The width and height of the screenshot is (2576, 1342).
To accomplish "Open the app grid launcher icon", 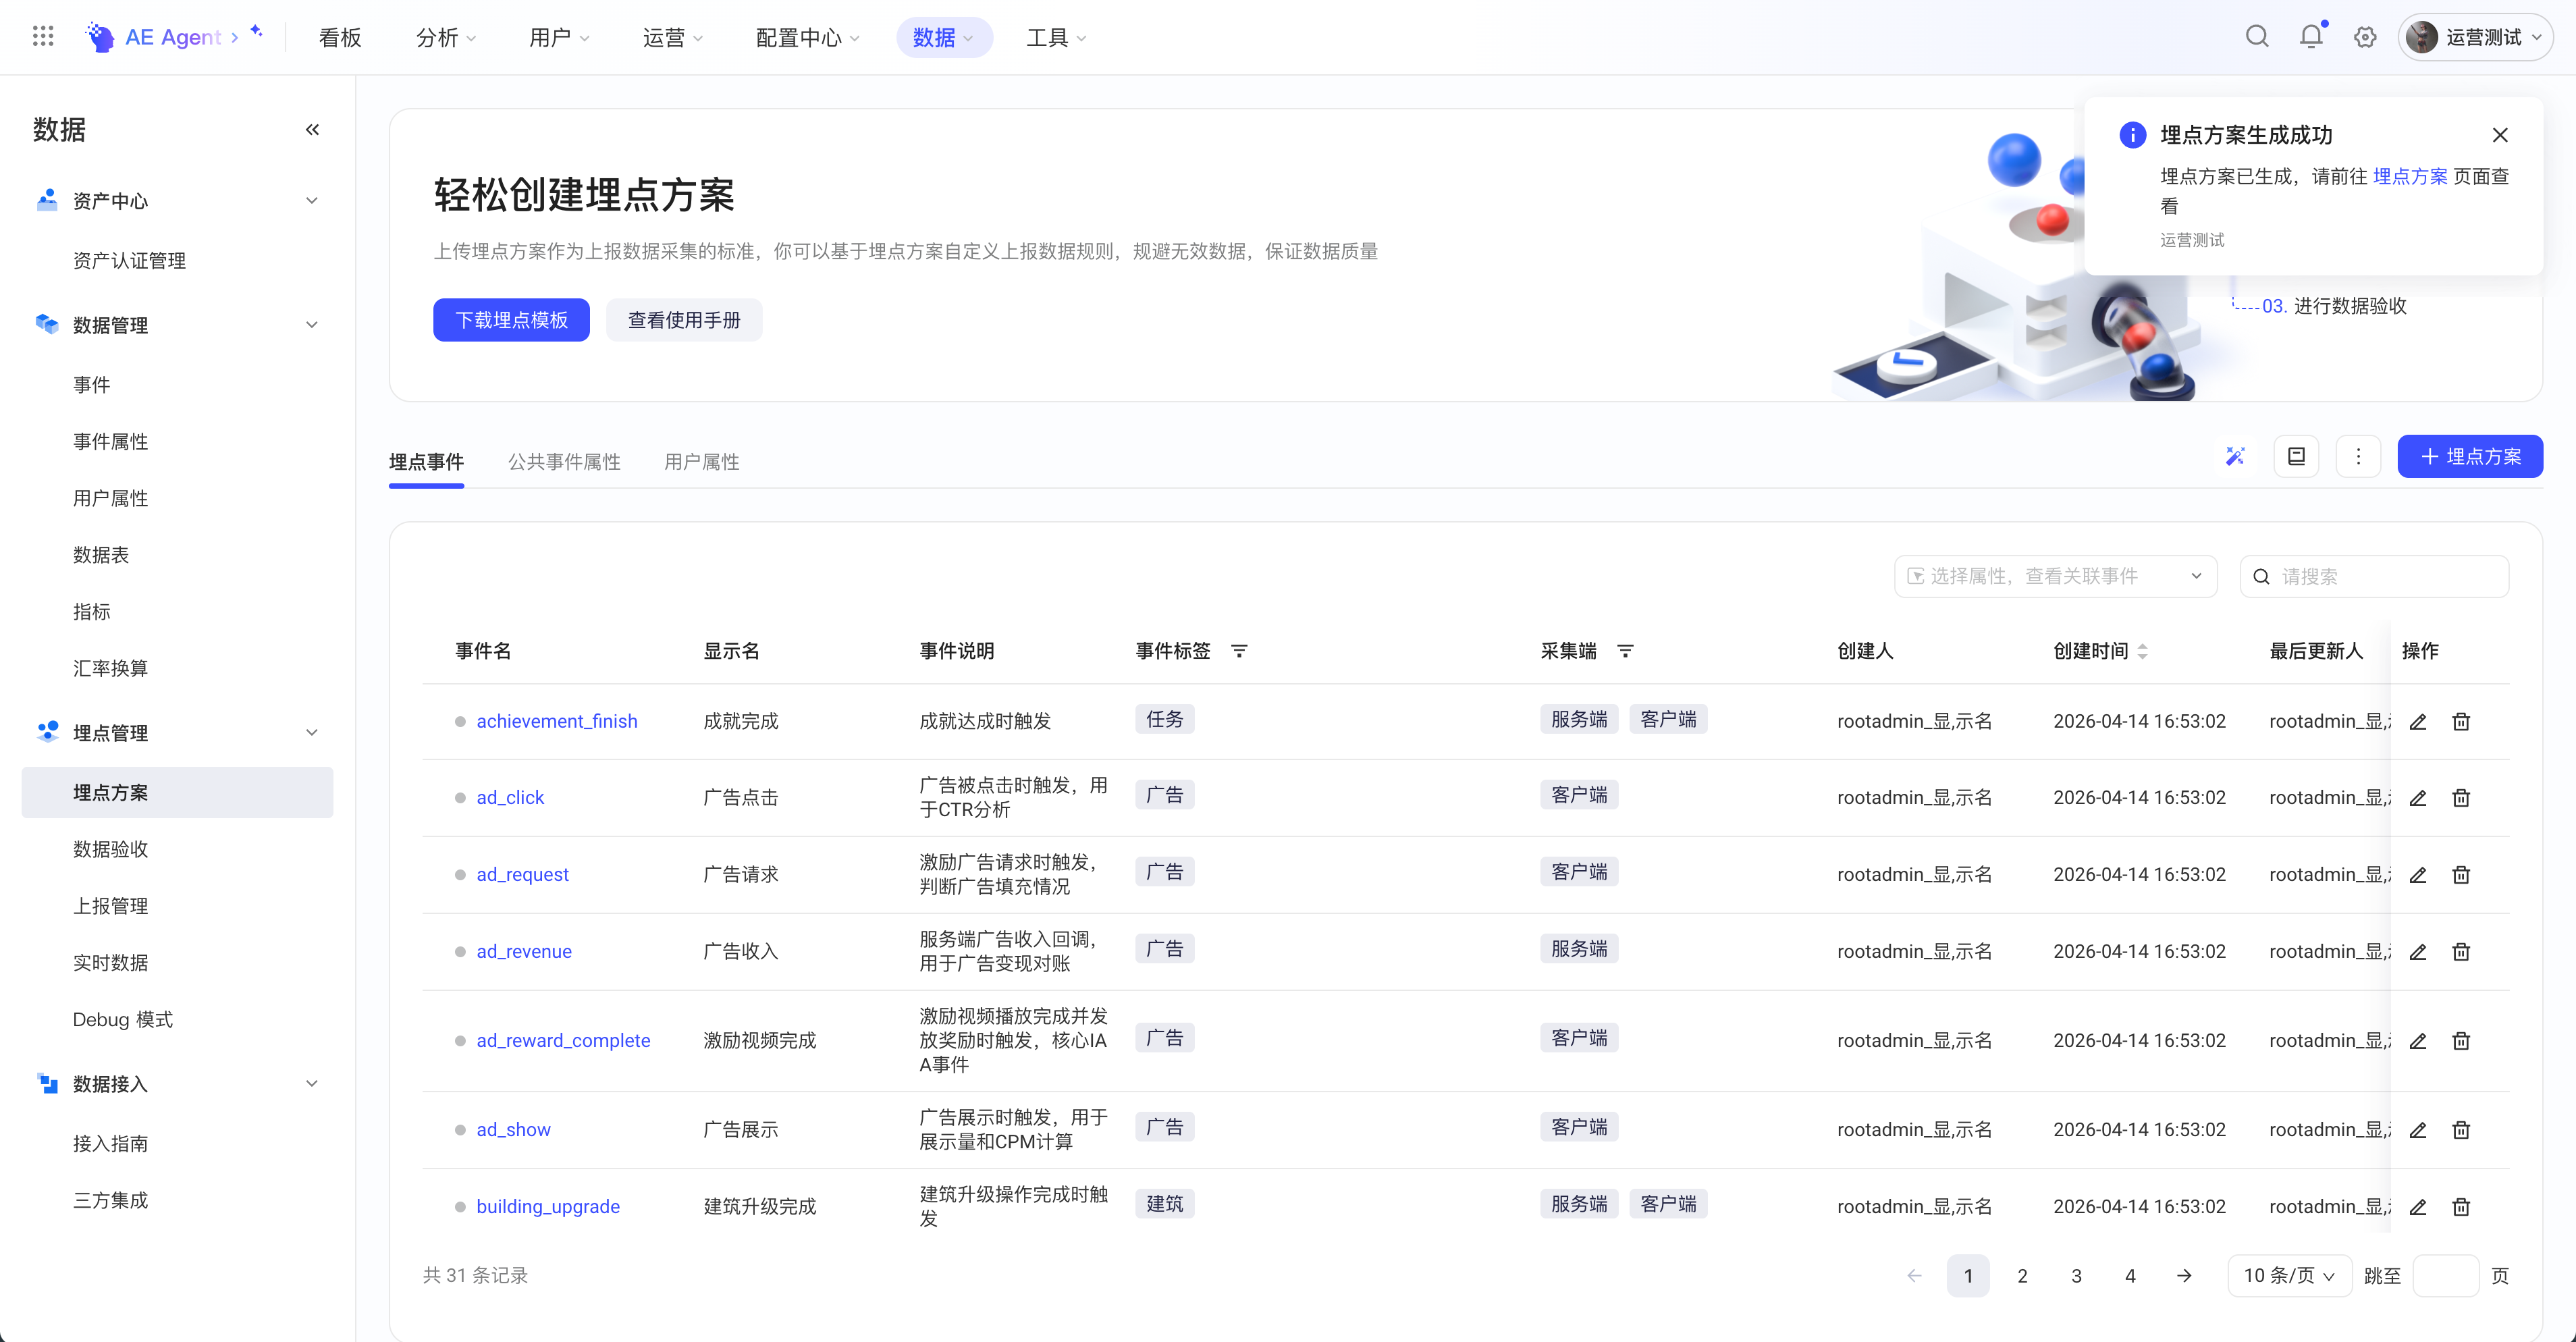I will pyautogui.click(x=43, y=37).
